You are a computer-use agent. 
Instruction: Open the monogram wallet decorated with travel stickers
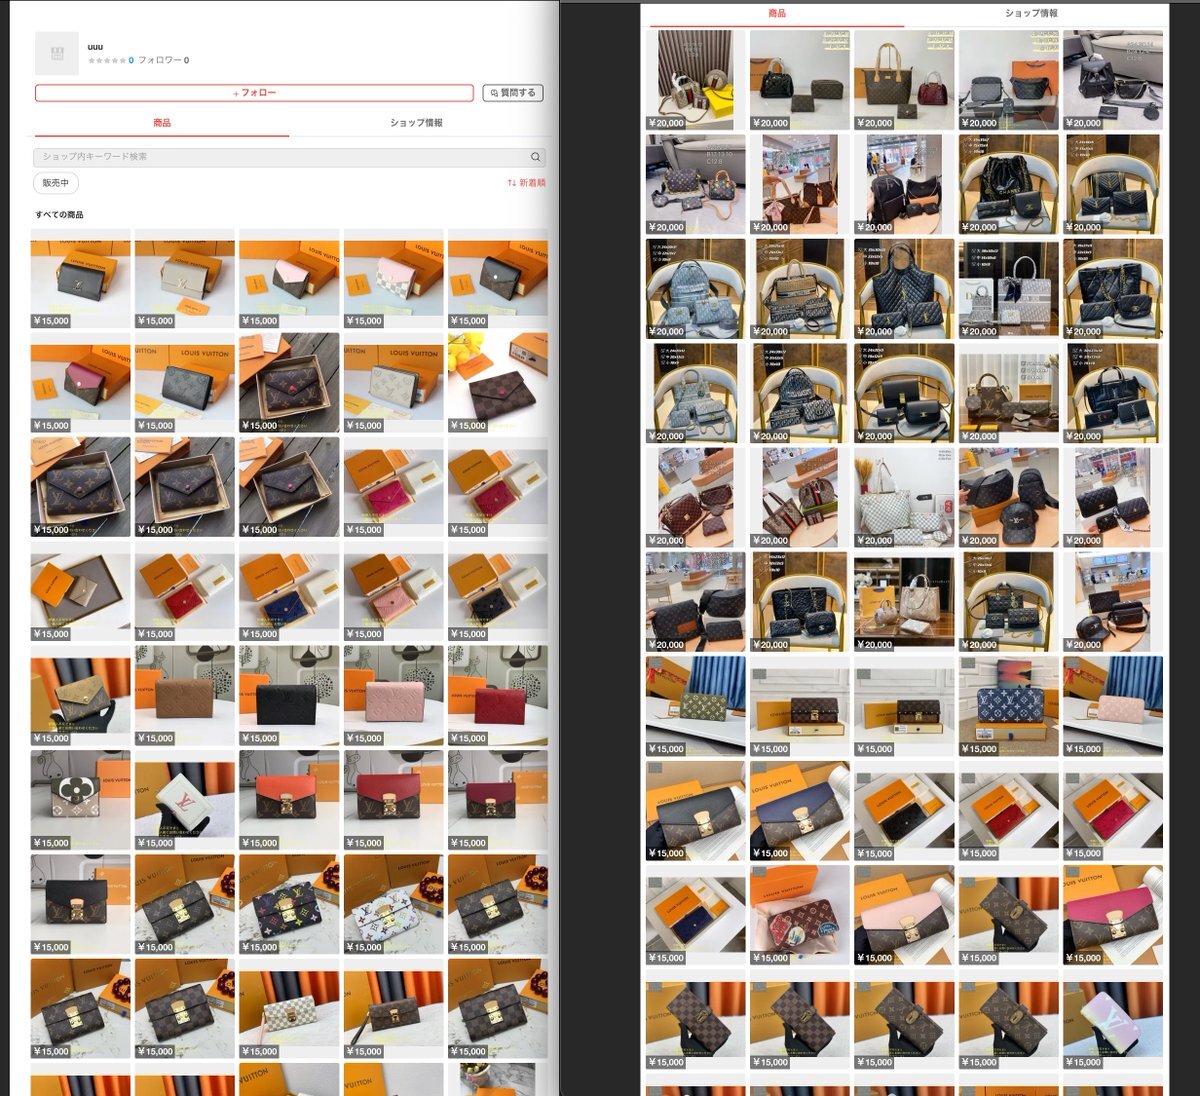(800, 915)
